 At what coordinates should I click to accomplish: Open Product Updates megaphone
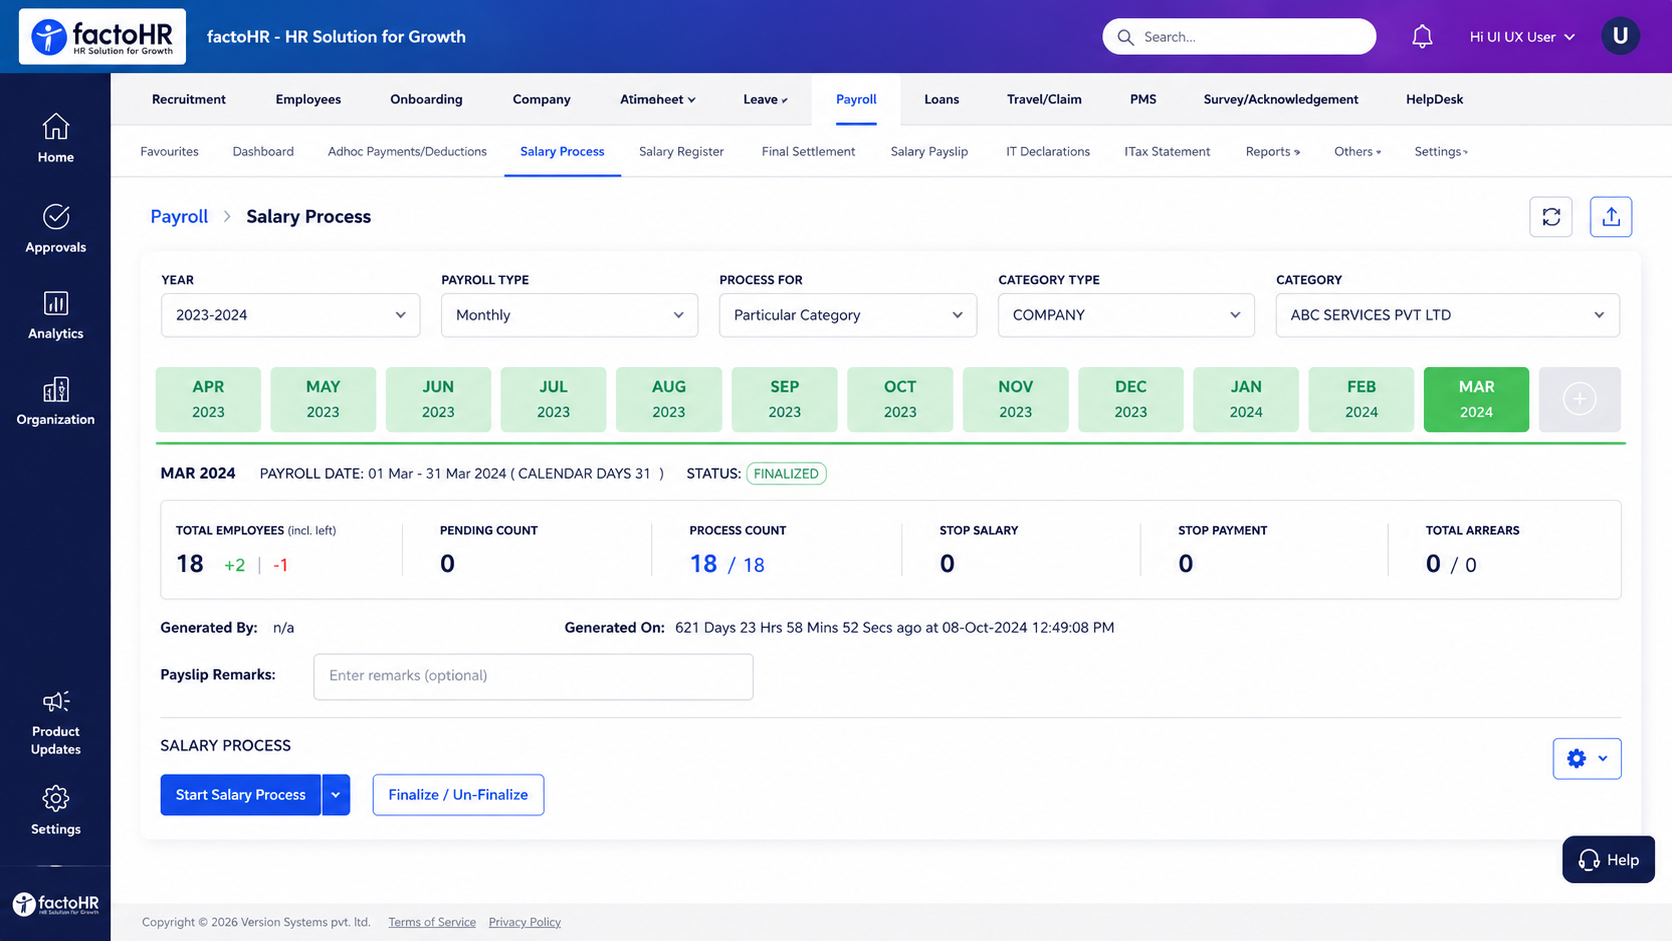coord(55,723)
